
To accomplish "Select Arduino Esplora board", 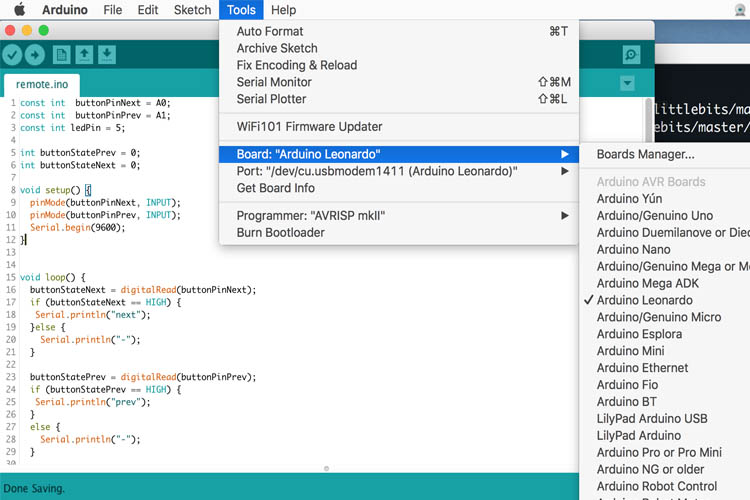I will coord(664,334).
